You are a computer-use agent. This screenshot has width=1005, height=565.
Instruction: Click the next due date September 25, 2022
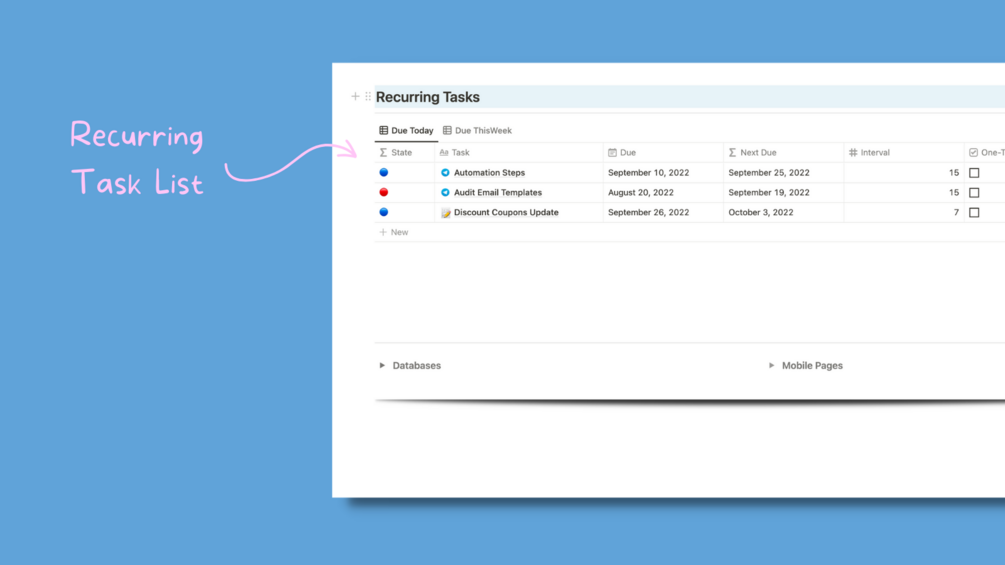point(769,173)
